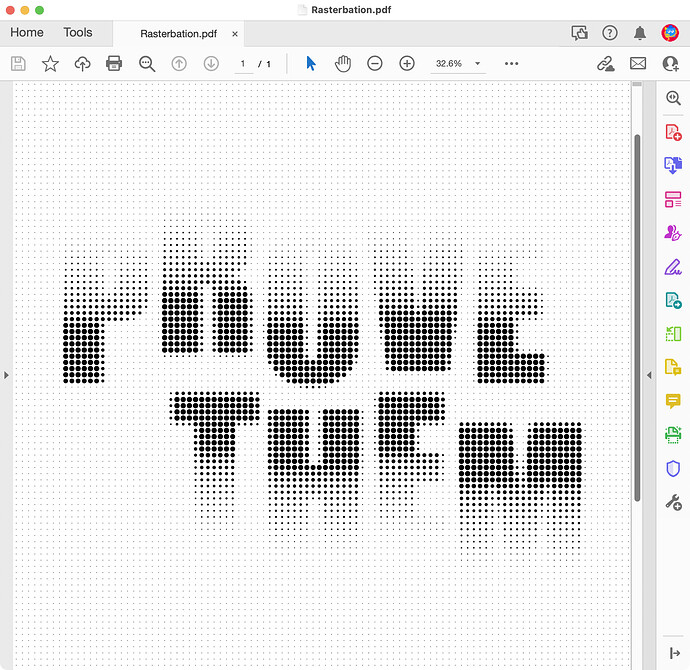Open the zoom level dropdown arrow
This screenshot has height=670, width=690.
pyautogui.click(x=477, y=64)
